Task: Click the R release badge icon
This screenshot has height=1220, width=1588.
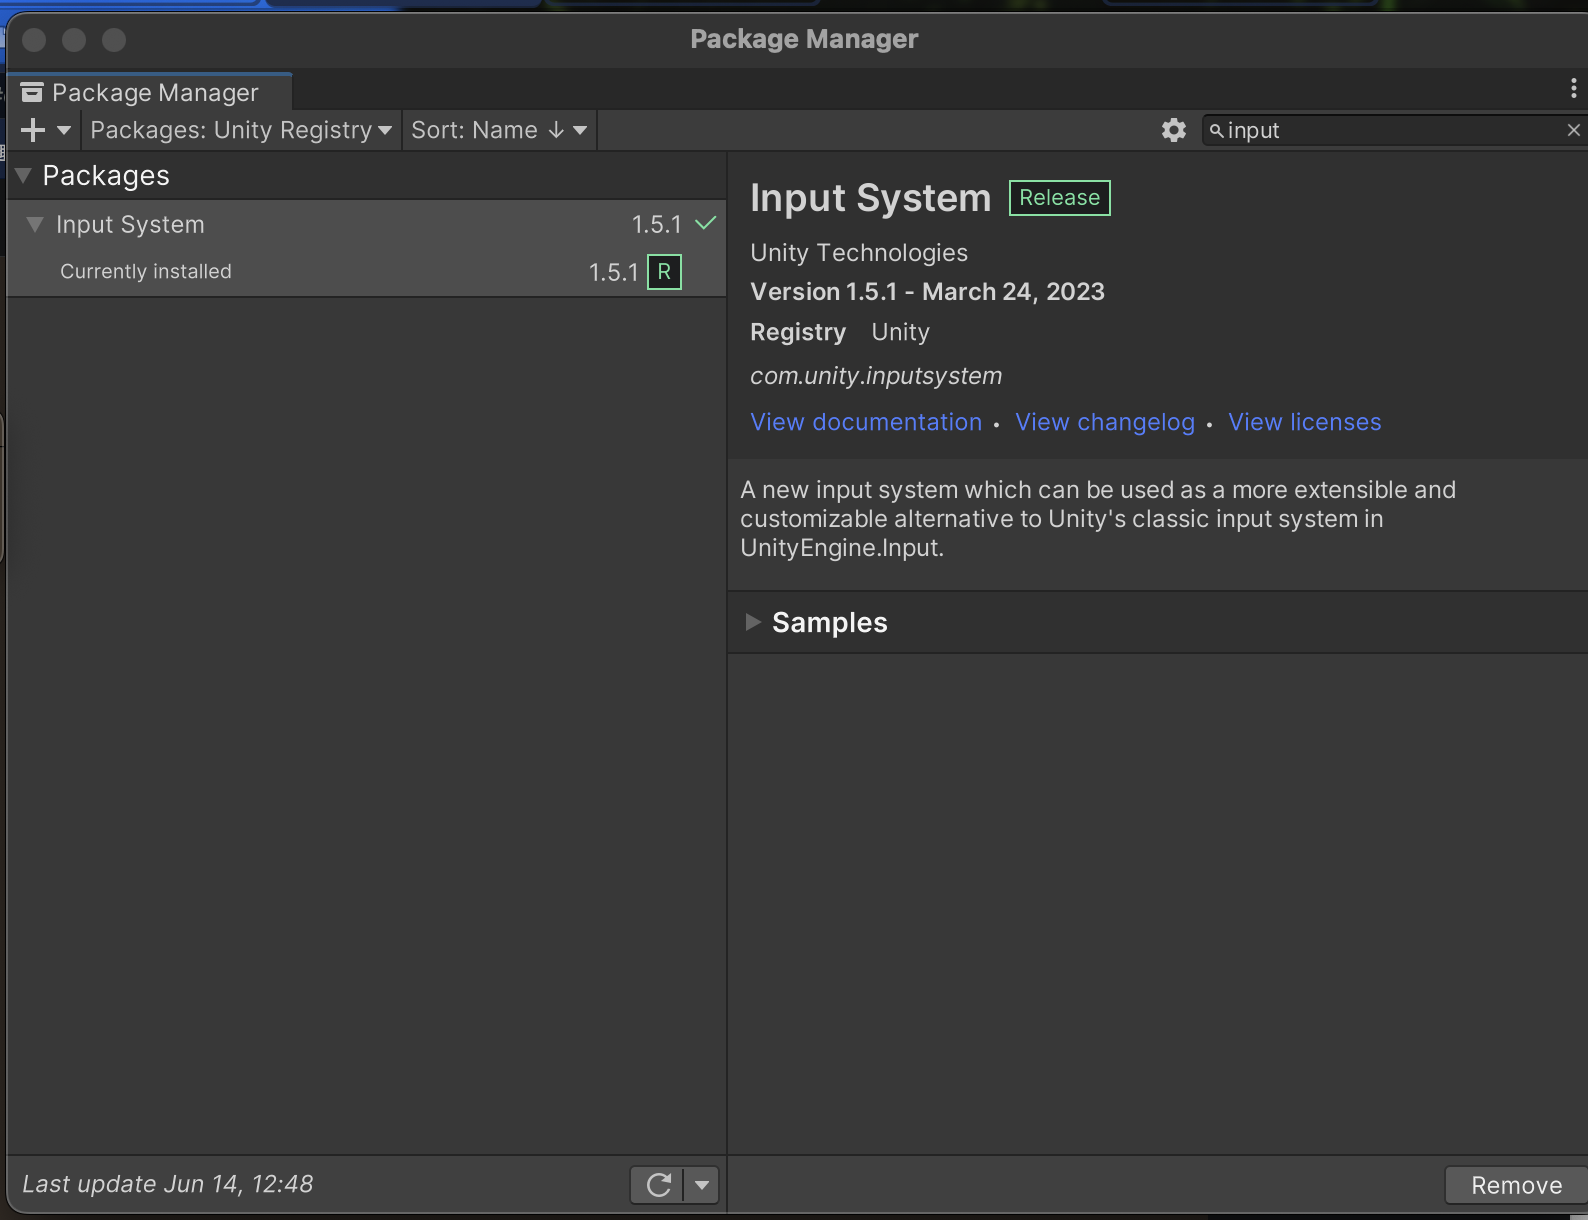Action: click(x=664, y=272)
